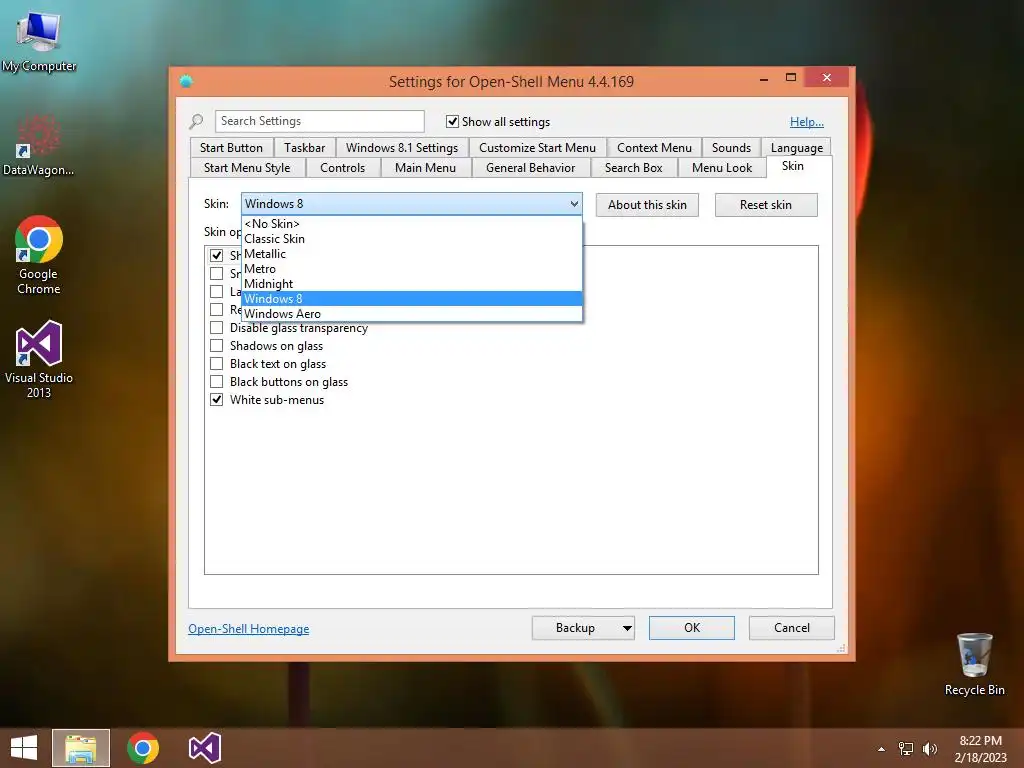Uncheck the first checked skin option
1024x768 pixels.
(x=216, y=255)
